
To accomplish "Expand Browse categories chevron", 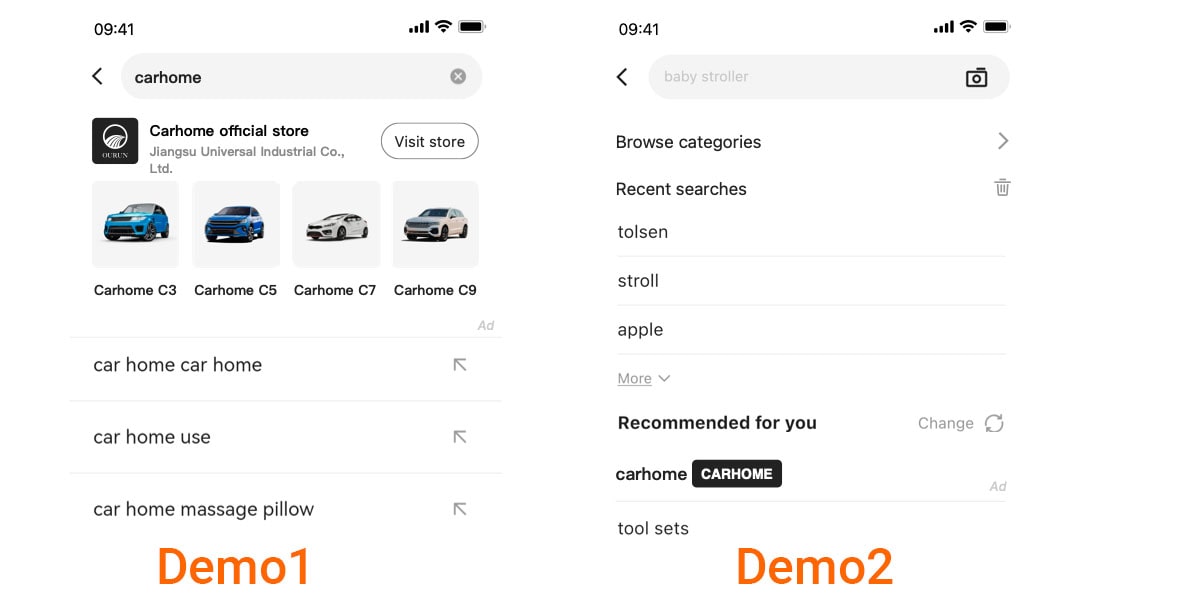I will 1003,141.
